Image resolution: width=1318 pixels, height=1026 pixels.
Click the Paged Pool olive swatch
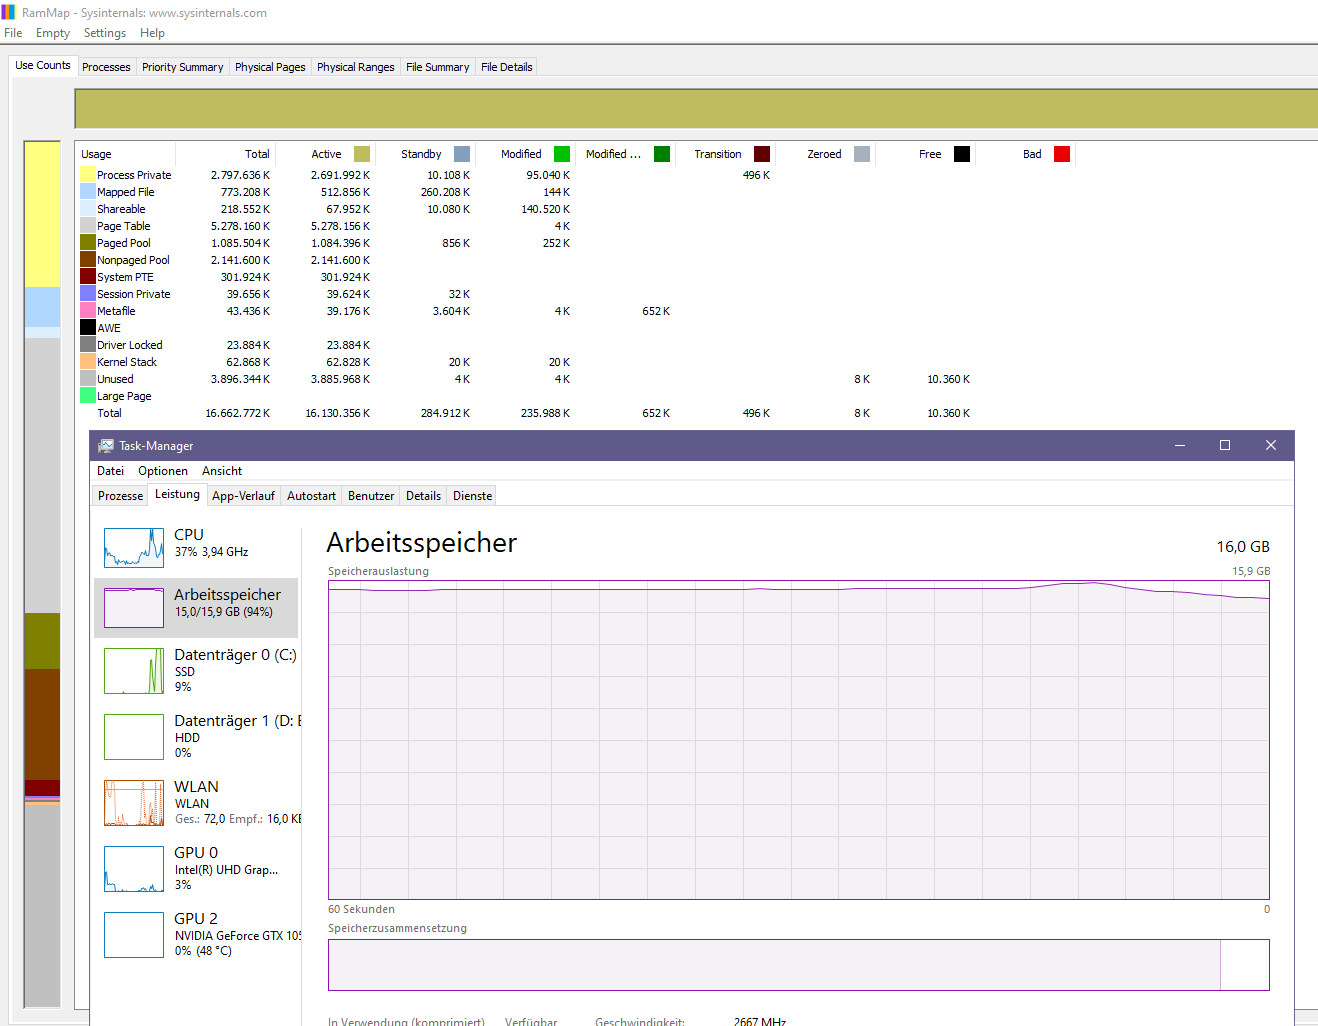[x=88, y=243]
